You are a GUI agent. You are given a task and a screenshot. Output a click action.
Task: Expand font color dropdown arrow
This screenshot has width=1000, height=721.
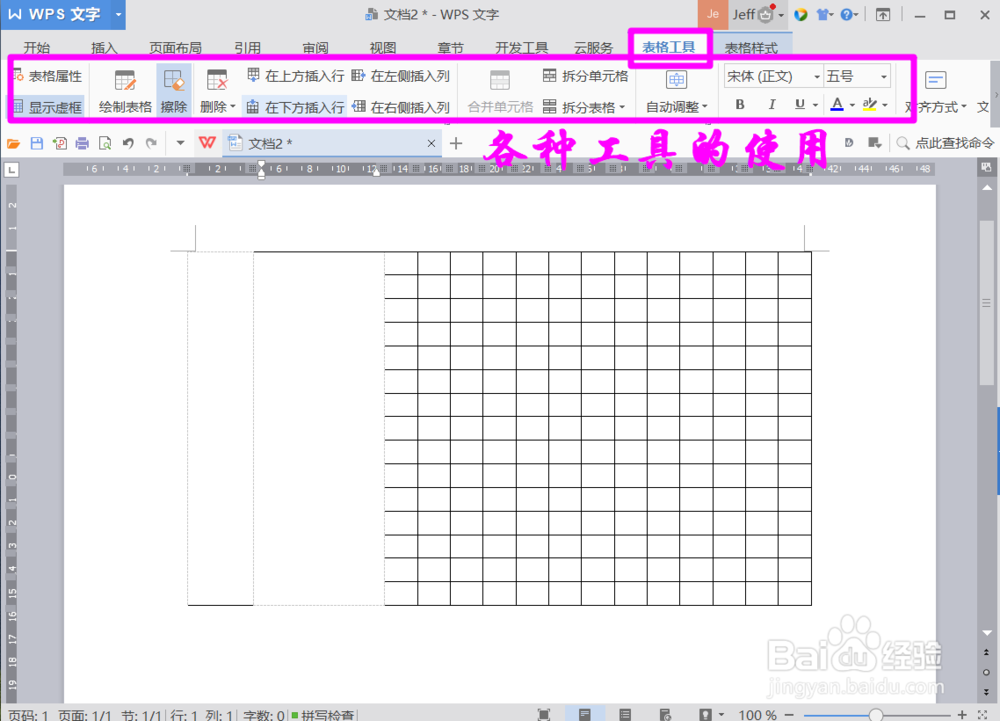click(852, 105)
